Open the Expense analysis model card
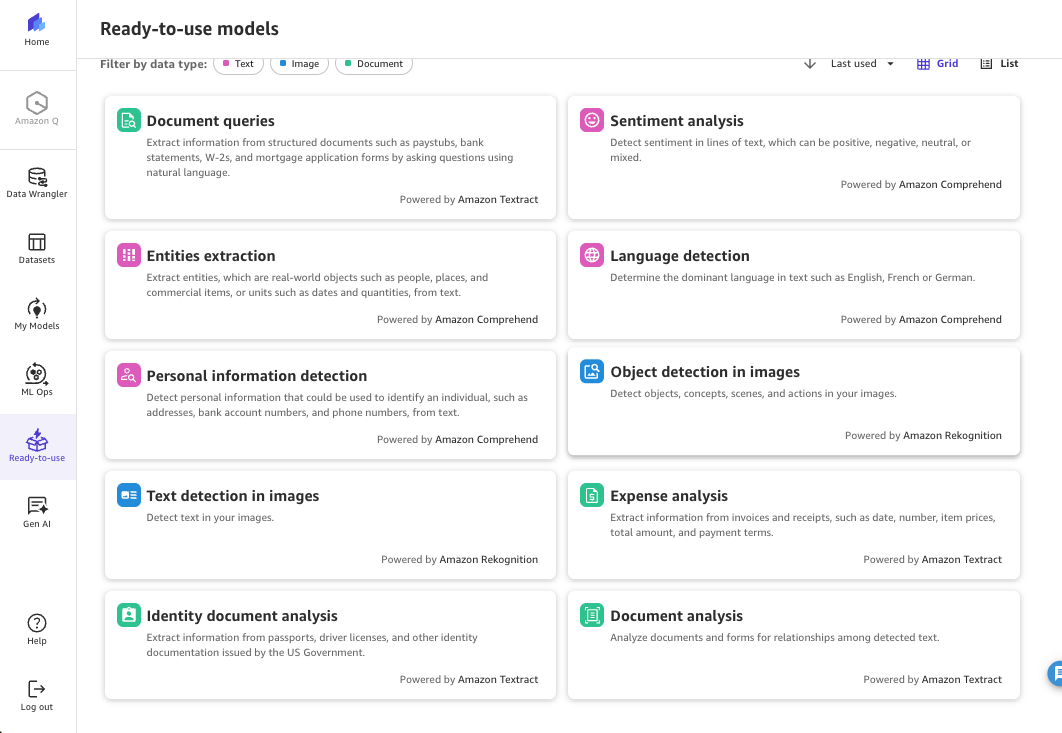The height and width of the screenshot is (733, 1062). tap(793, 524)
